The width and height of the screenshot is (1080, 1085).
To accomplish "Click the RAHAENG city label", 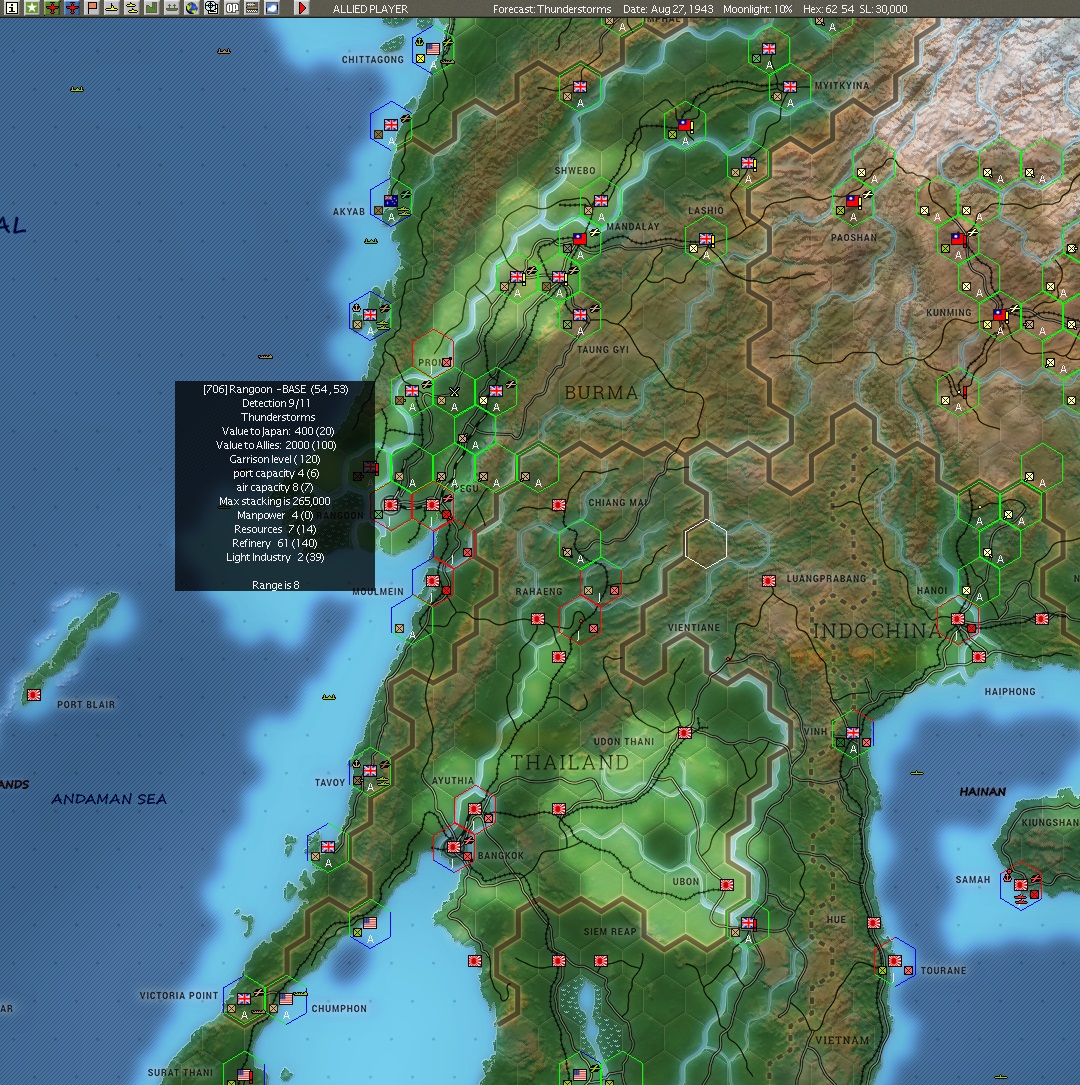I will (539, 592).
